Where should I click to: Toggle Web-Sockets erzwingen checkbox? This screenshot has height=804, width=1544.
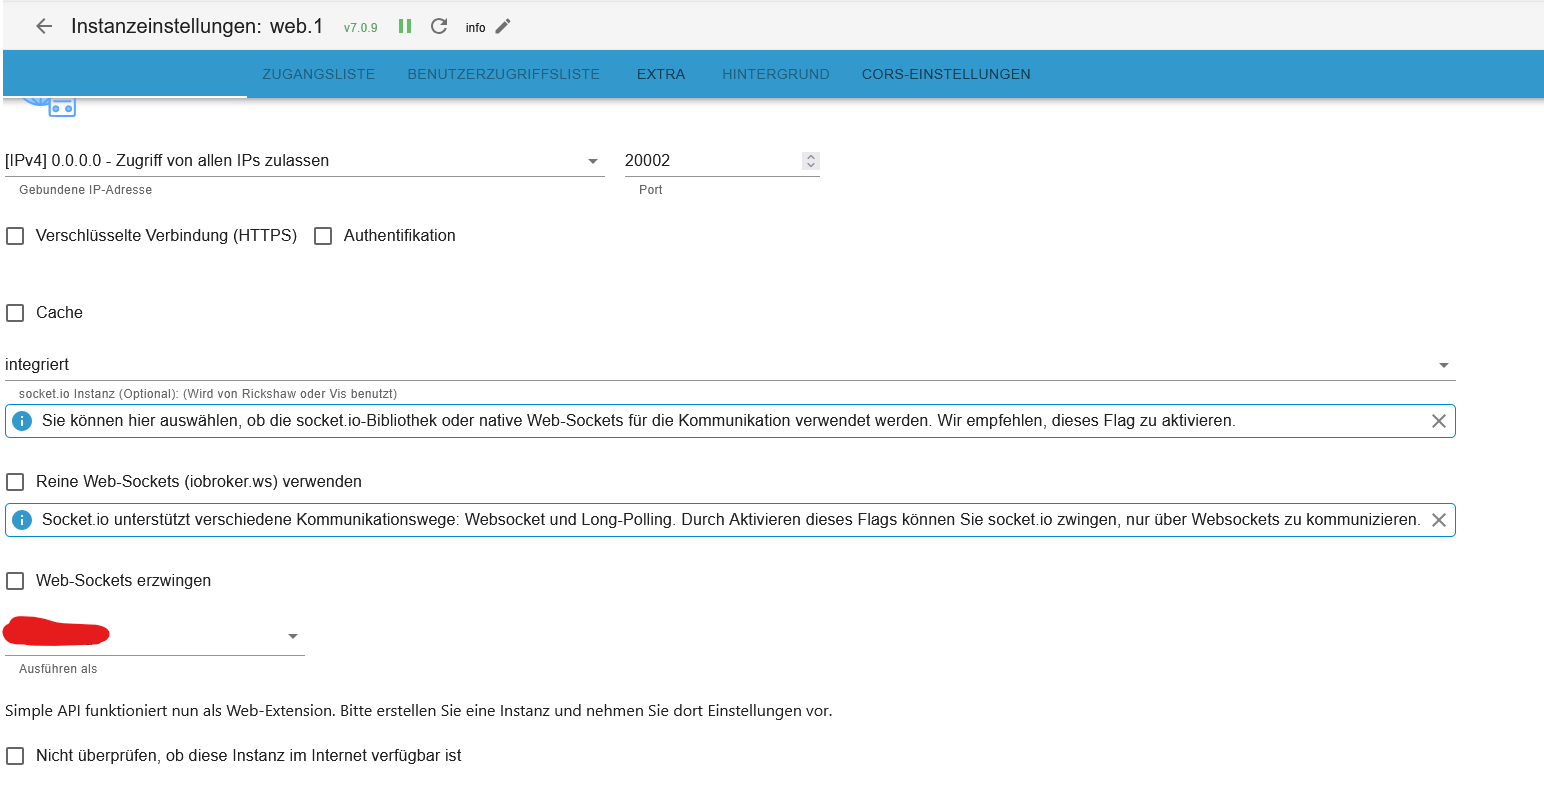[x=16, y=581]
